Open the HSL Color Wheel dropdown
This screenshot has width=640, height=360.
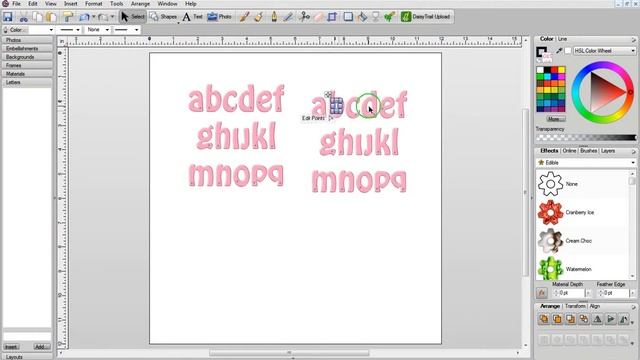point(604,51)
